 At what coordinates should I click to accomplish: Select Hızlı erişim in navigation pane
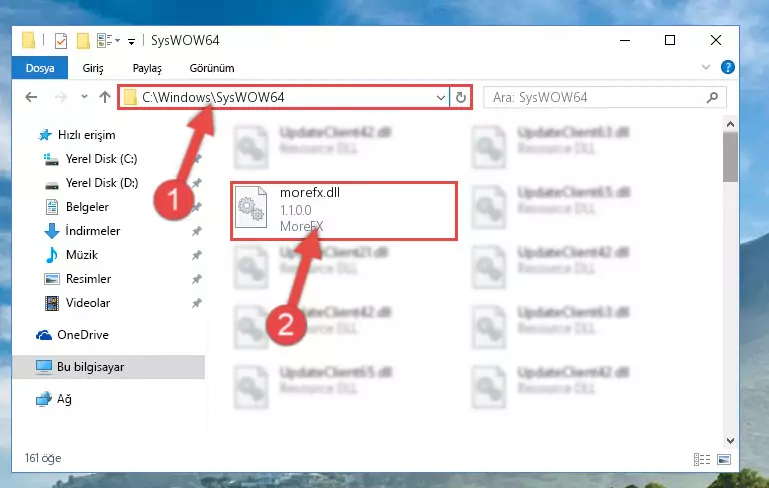[x=86, y=135]
